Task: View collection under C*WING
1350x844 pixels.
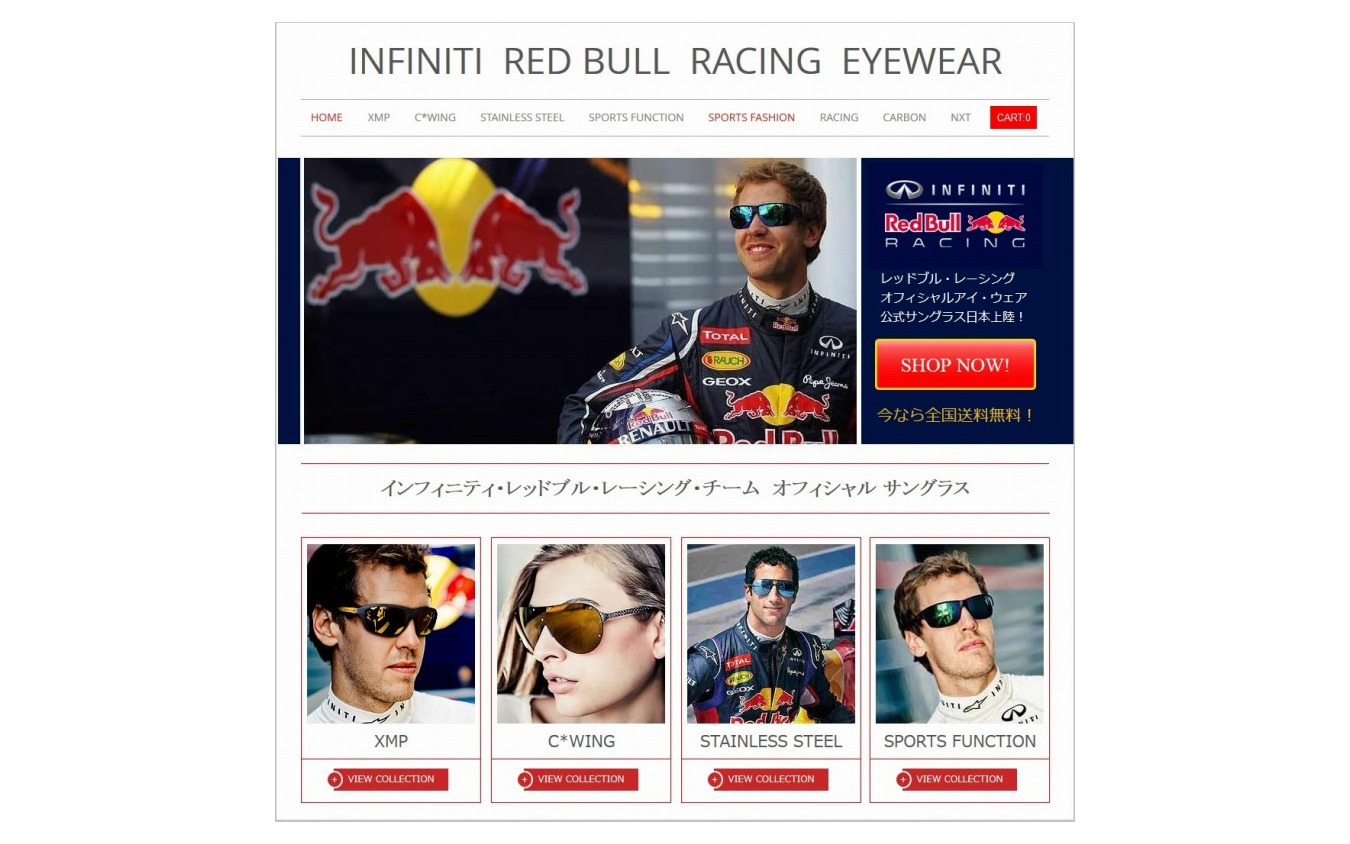Action: 578,779
